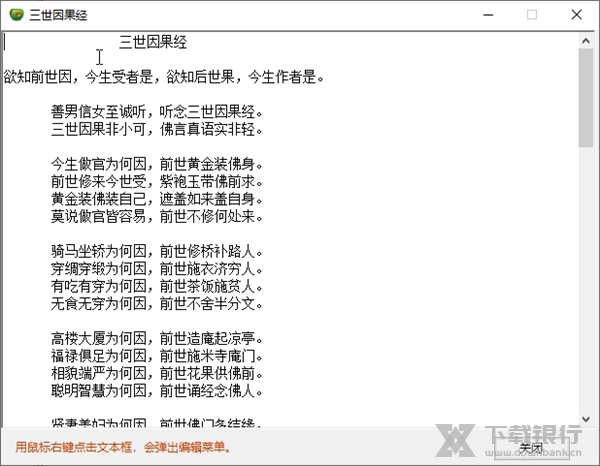Click the window title 三世因果经 in title bar
This screenshot has width=600, height=466.
(59, 15)
